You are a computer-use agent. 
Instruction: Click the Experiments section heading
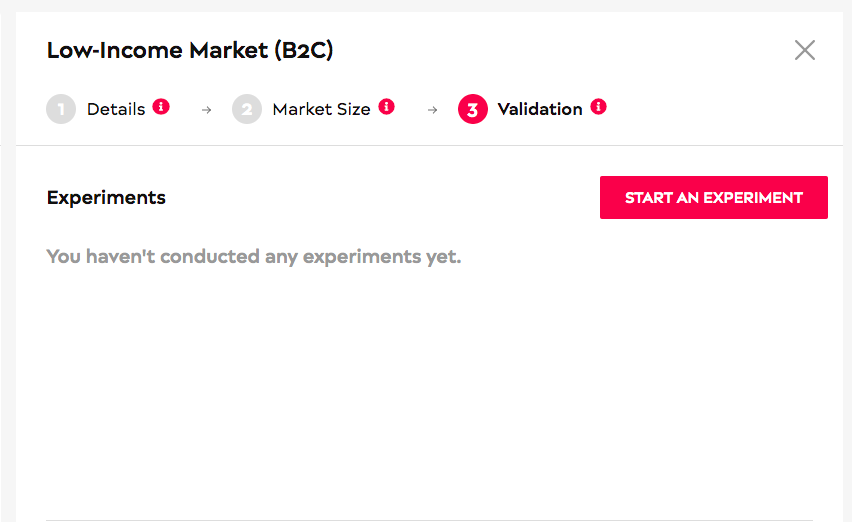point(106,197)
